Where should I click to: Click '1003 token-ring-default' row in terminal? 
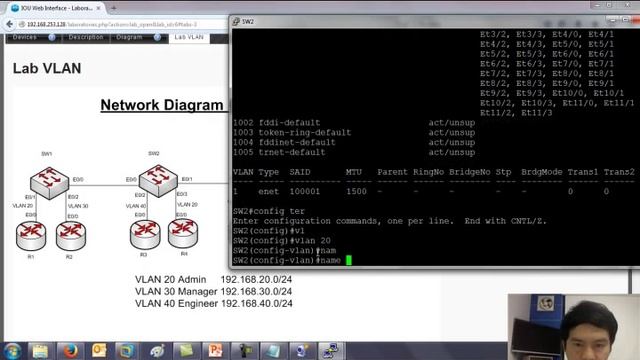pos(353,132)
